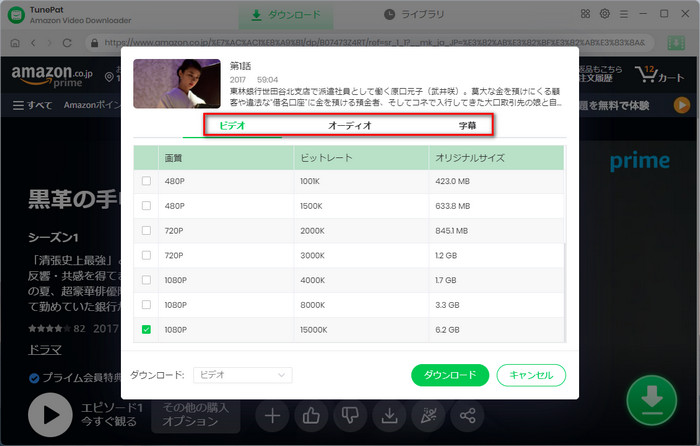Image resolution: width=700 pixels, height=446 pixels.
Task: Check the 480P 1001K row checkbox
Action: tap(146, 181)
